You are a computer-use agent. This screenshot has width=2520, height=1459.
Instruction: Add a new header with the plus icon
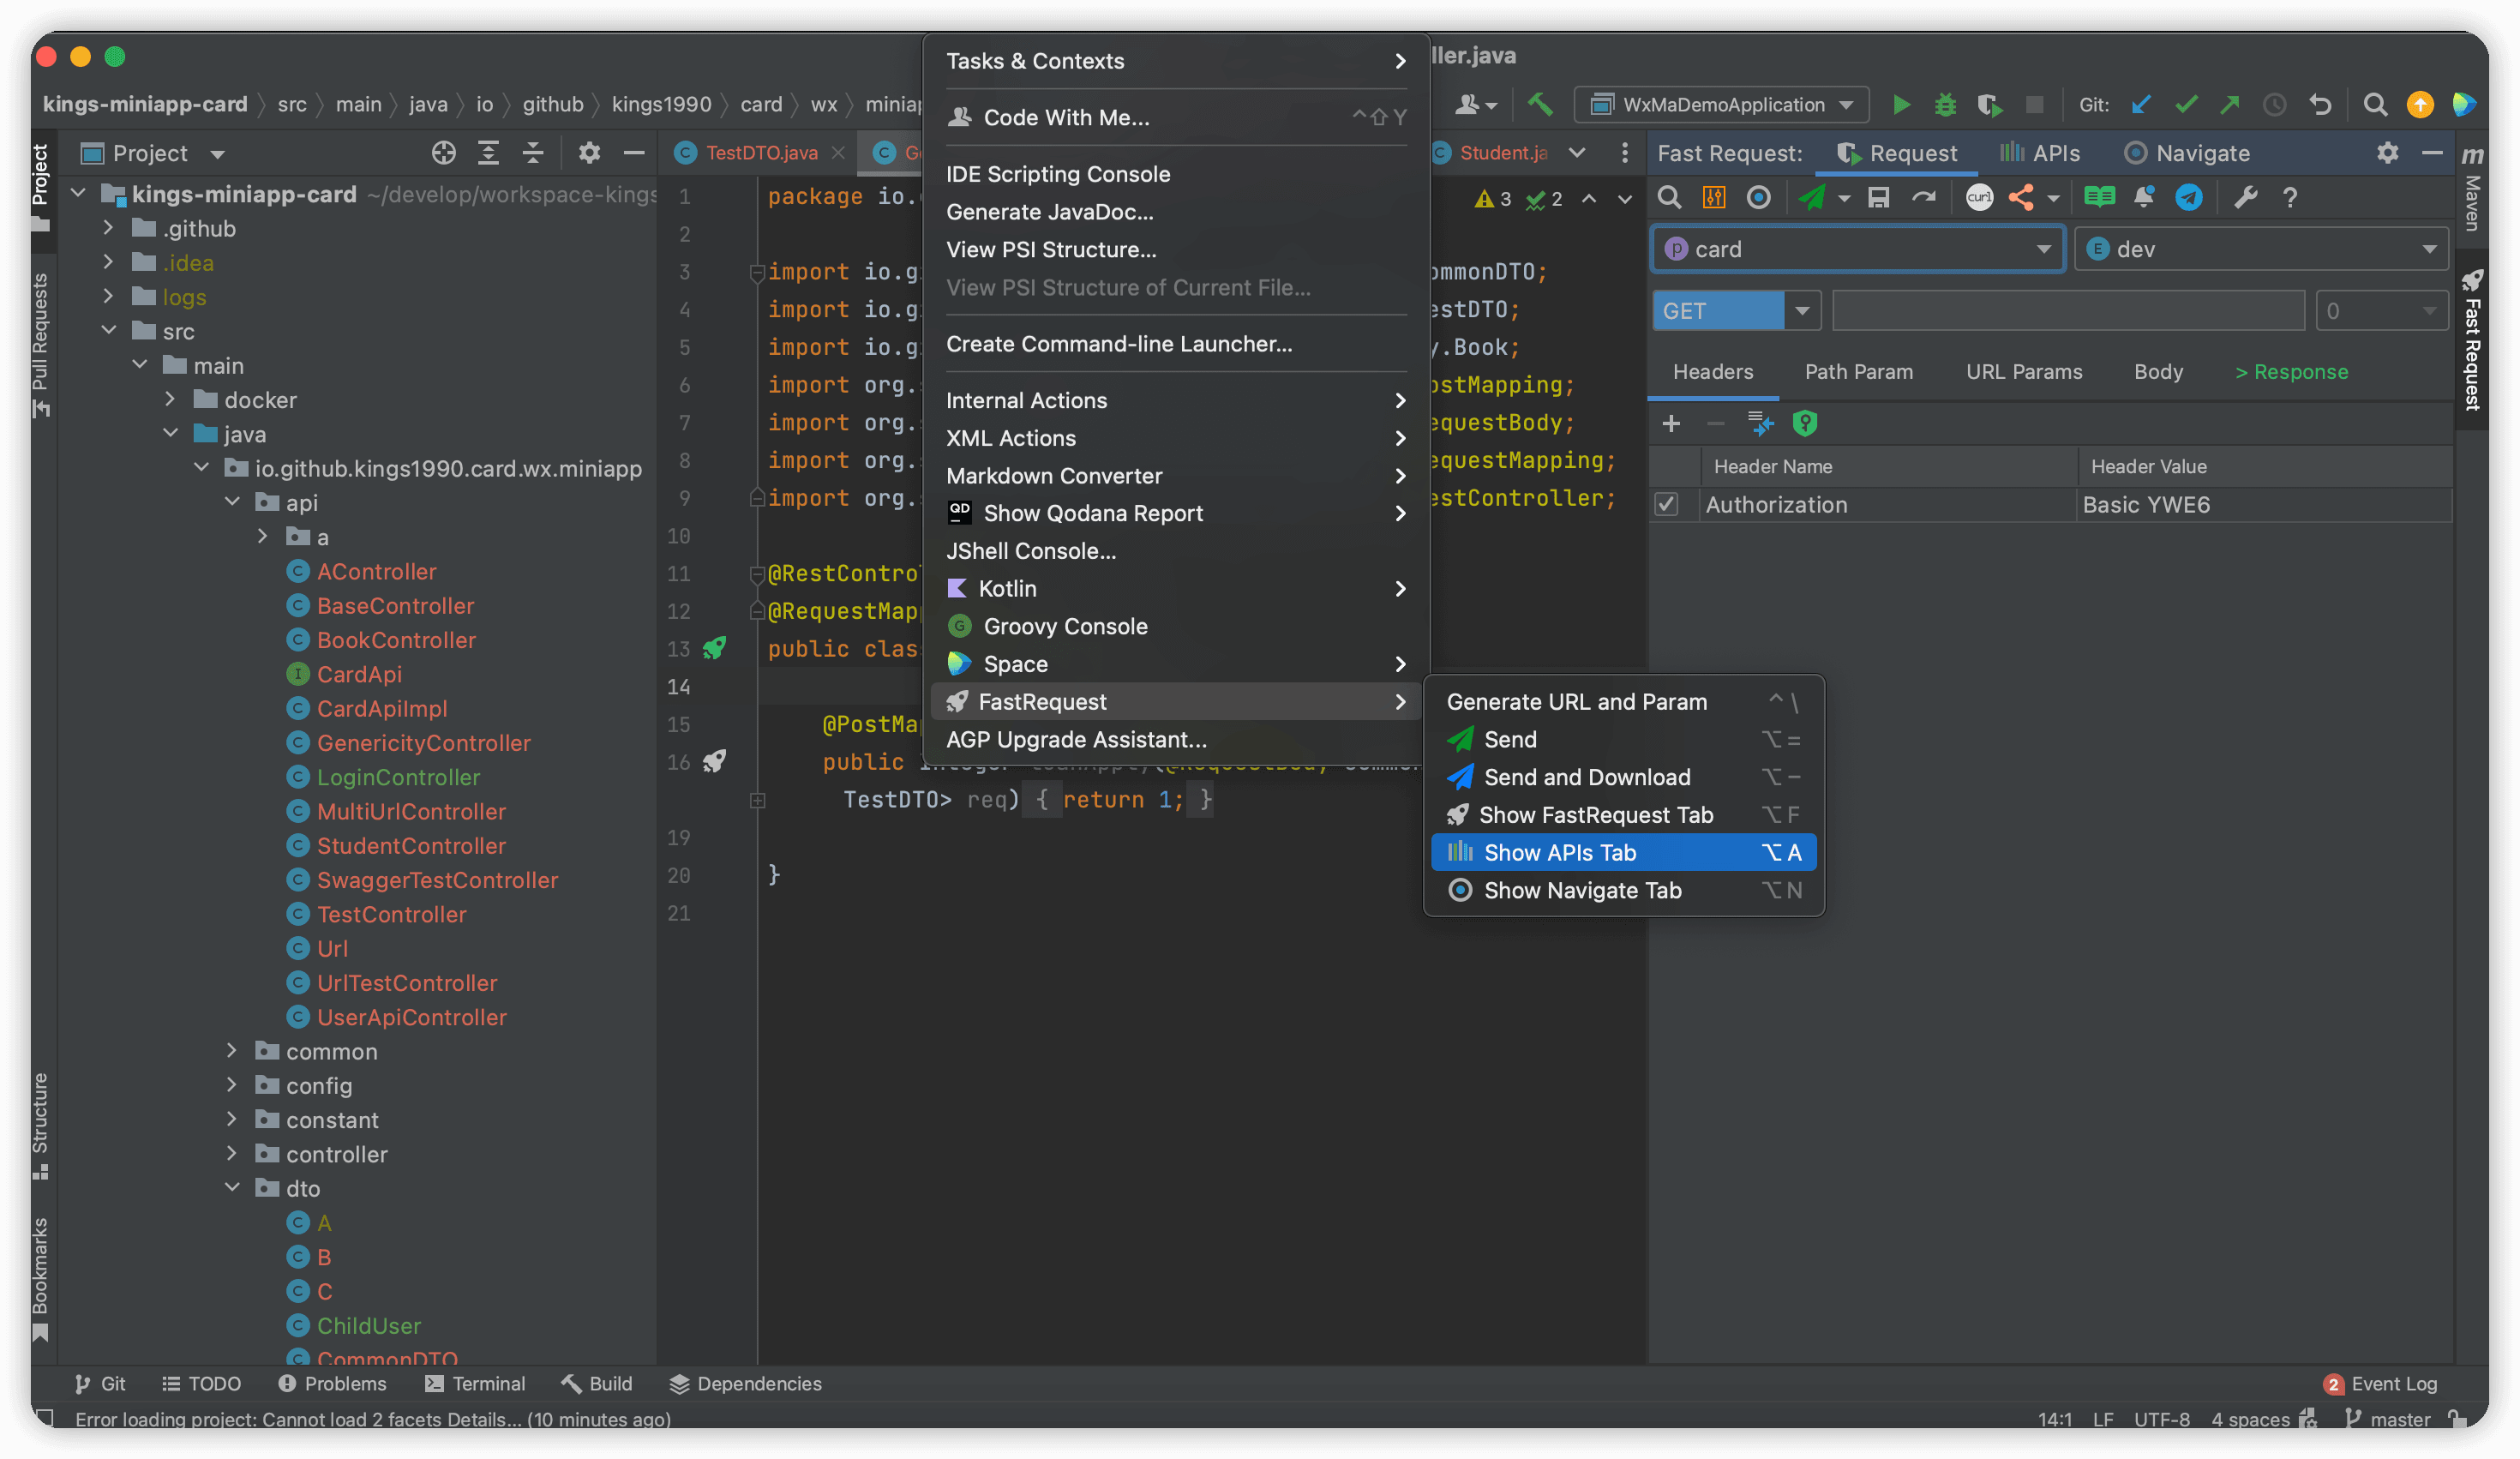(x=1671, y=423)
